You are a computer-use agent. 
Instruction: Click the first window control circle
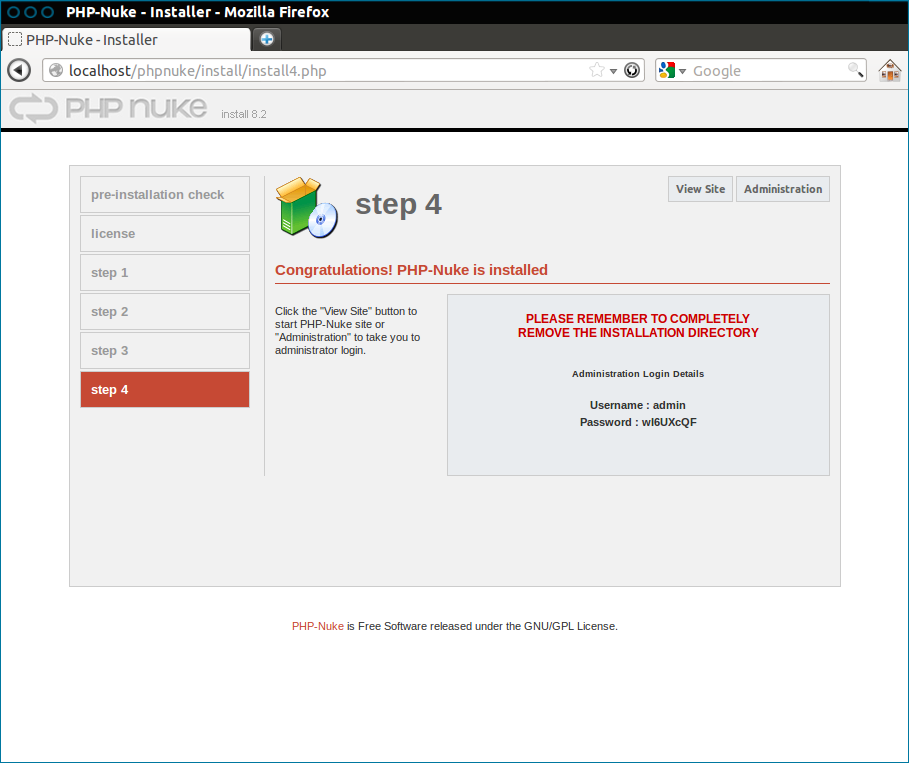click(13, 12)
